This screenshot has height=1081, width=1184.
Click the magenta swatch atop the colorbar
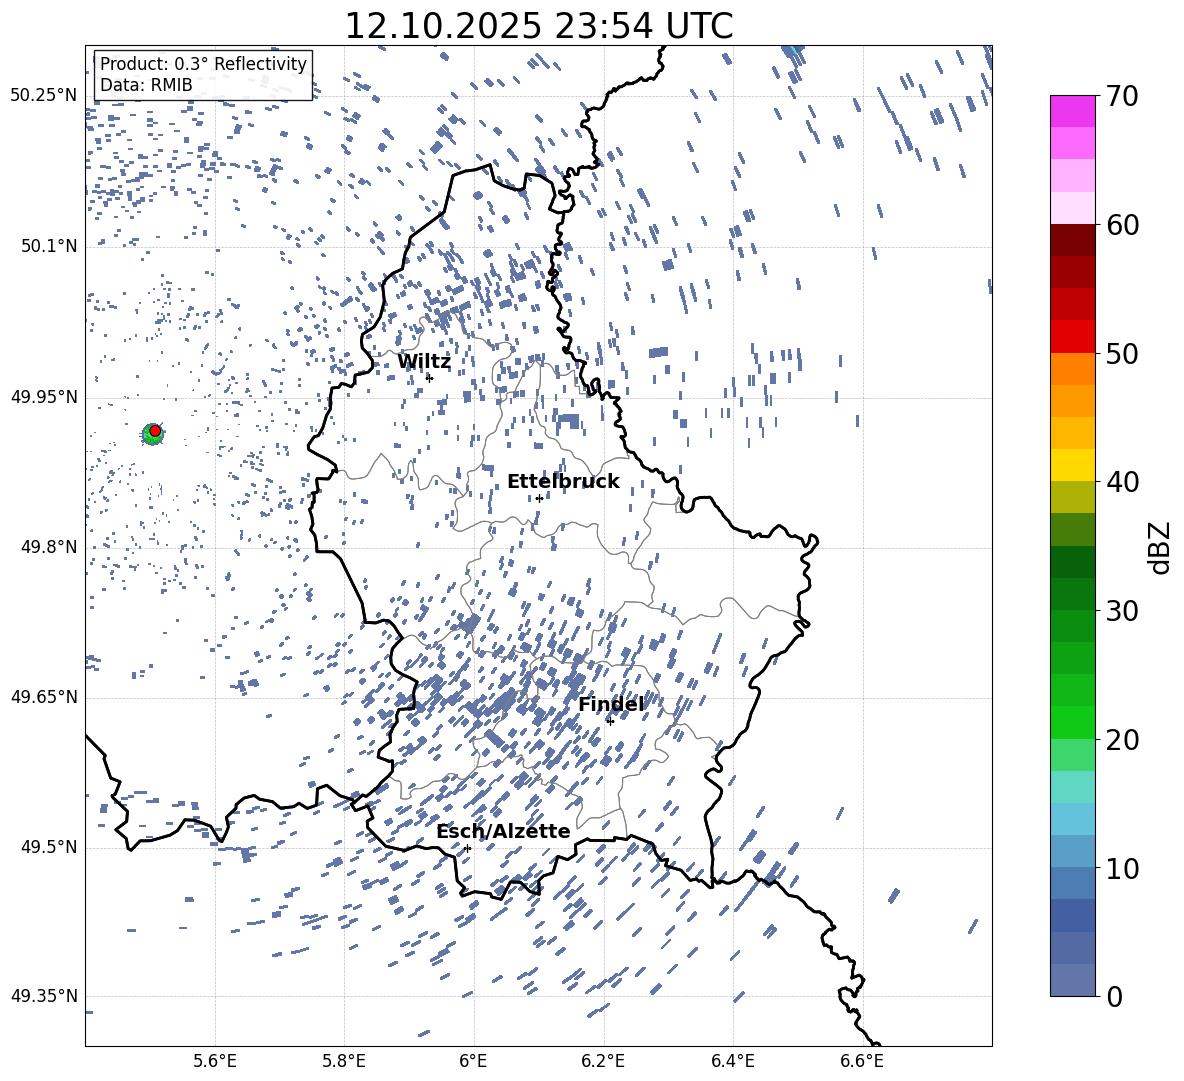click(1073, 111)
